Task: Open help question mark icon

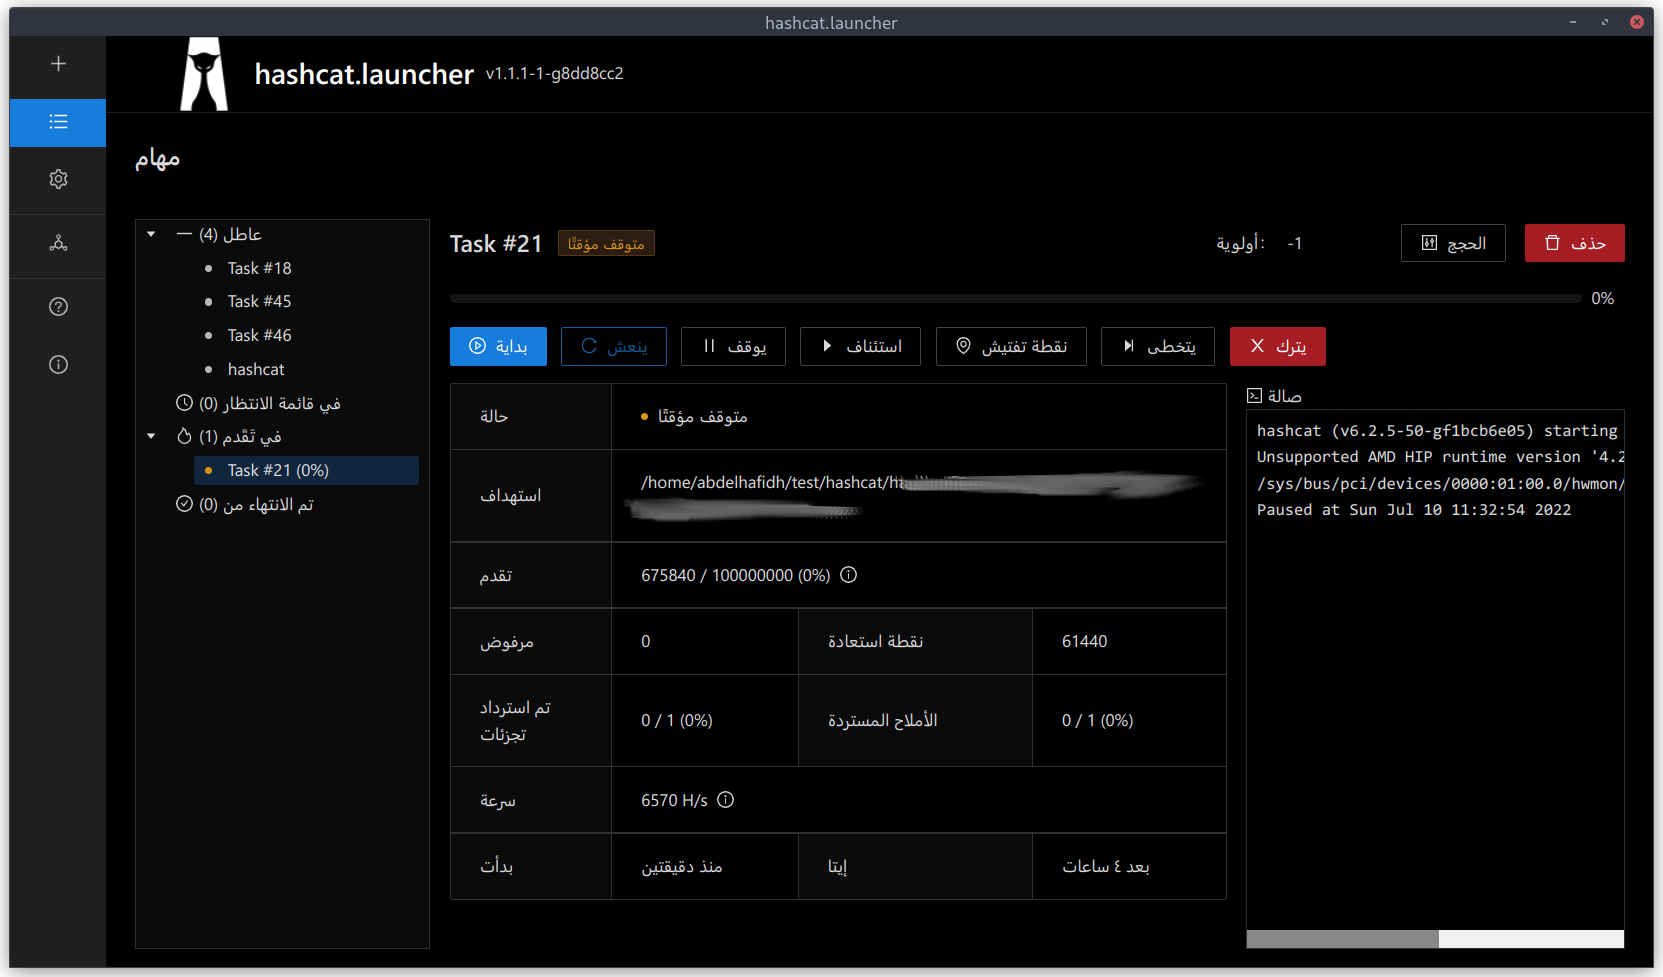Action: point(58,307)
